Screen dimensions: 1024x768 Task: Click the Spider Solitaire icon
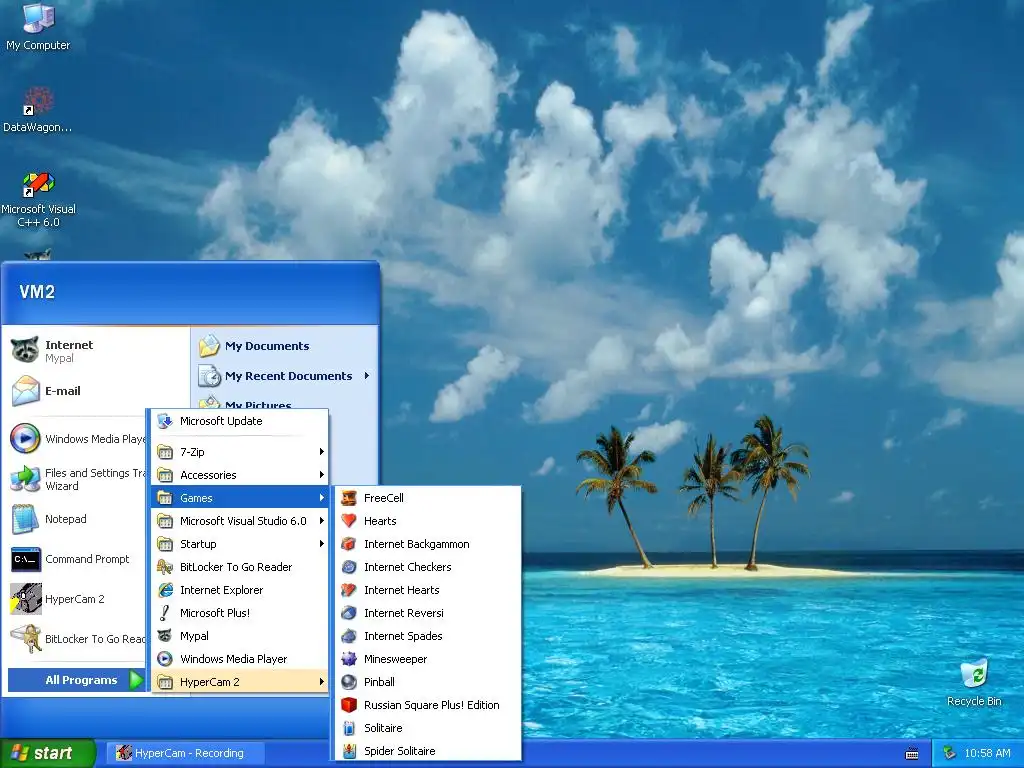click(349, 751)
